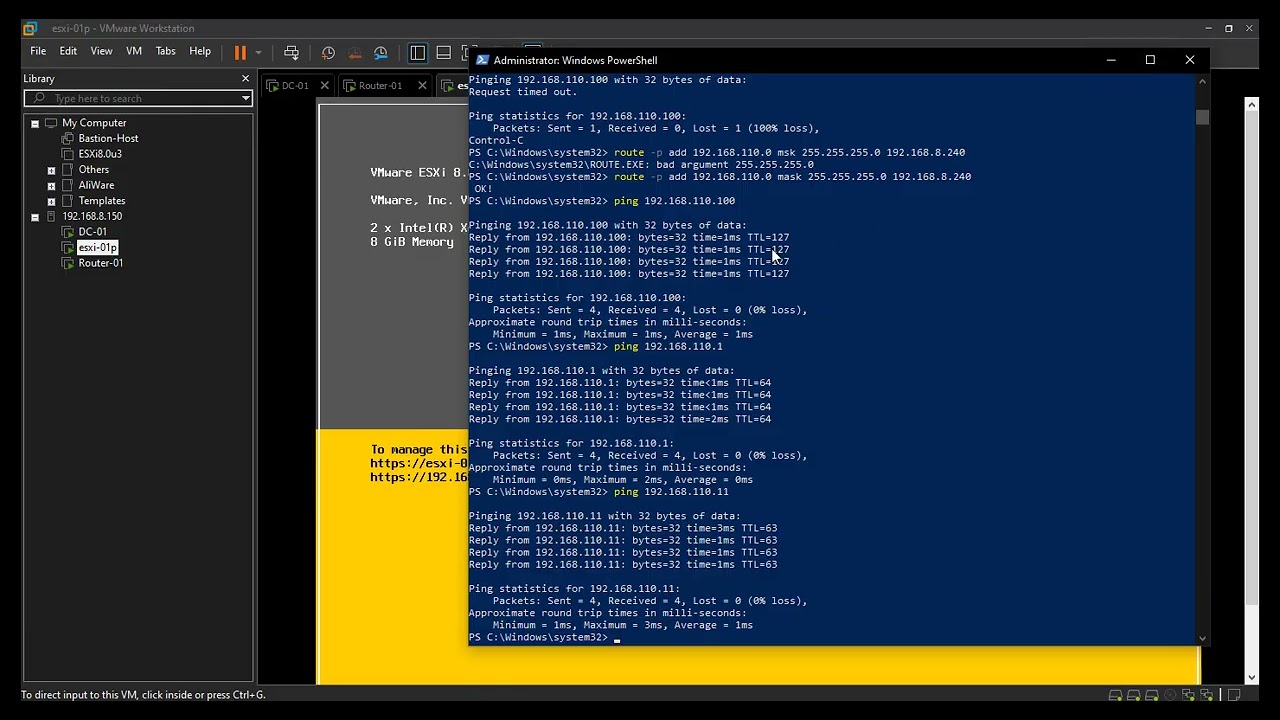Viewport: 1280px width, 720px height.
Task: Open the power options dropdown beside pause icon
Action: click(258, 52)
